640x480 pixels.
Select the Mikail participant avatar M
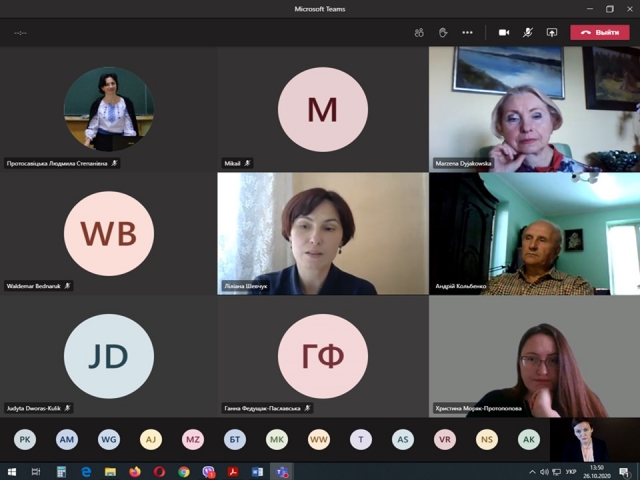pos(323,109)
